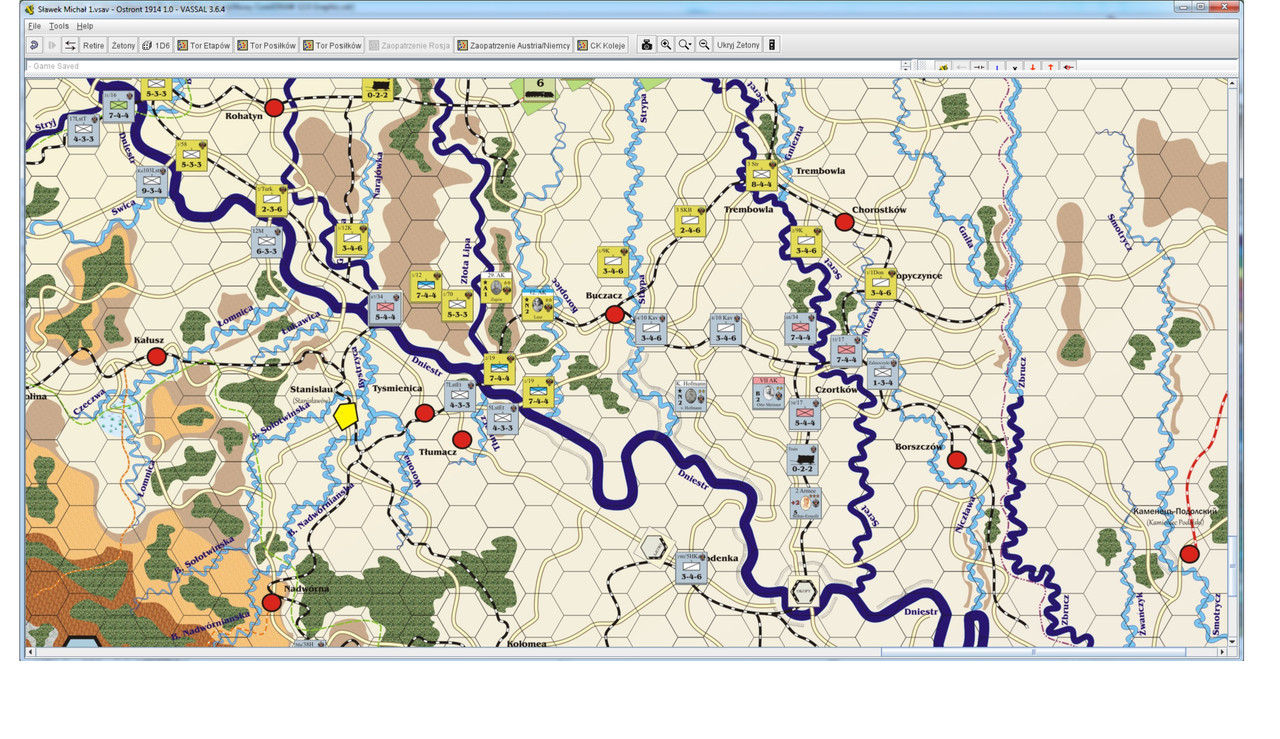Screen dimensions: 1280x739
Task: Click the map horizontal scrollbar thumb
Action: pyautogui.click(x=1033, y=652)
